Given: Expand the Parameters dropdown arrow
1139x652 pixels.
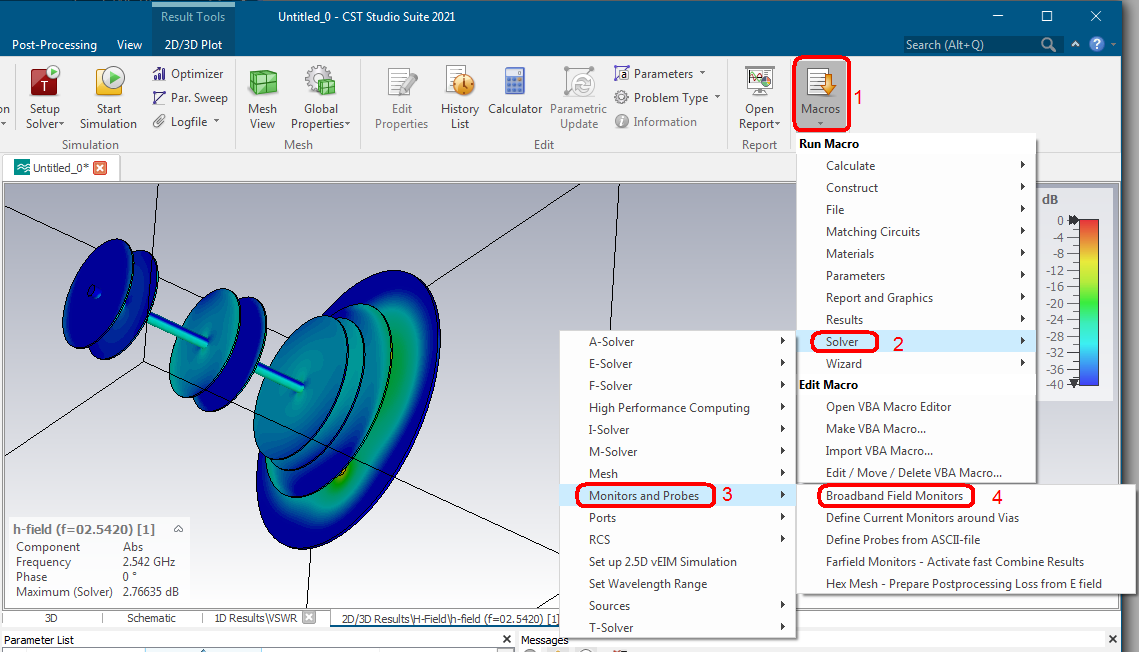Looking at the screenshot, I should [702, 73].
